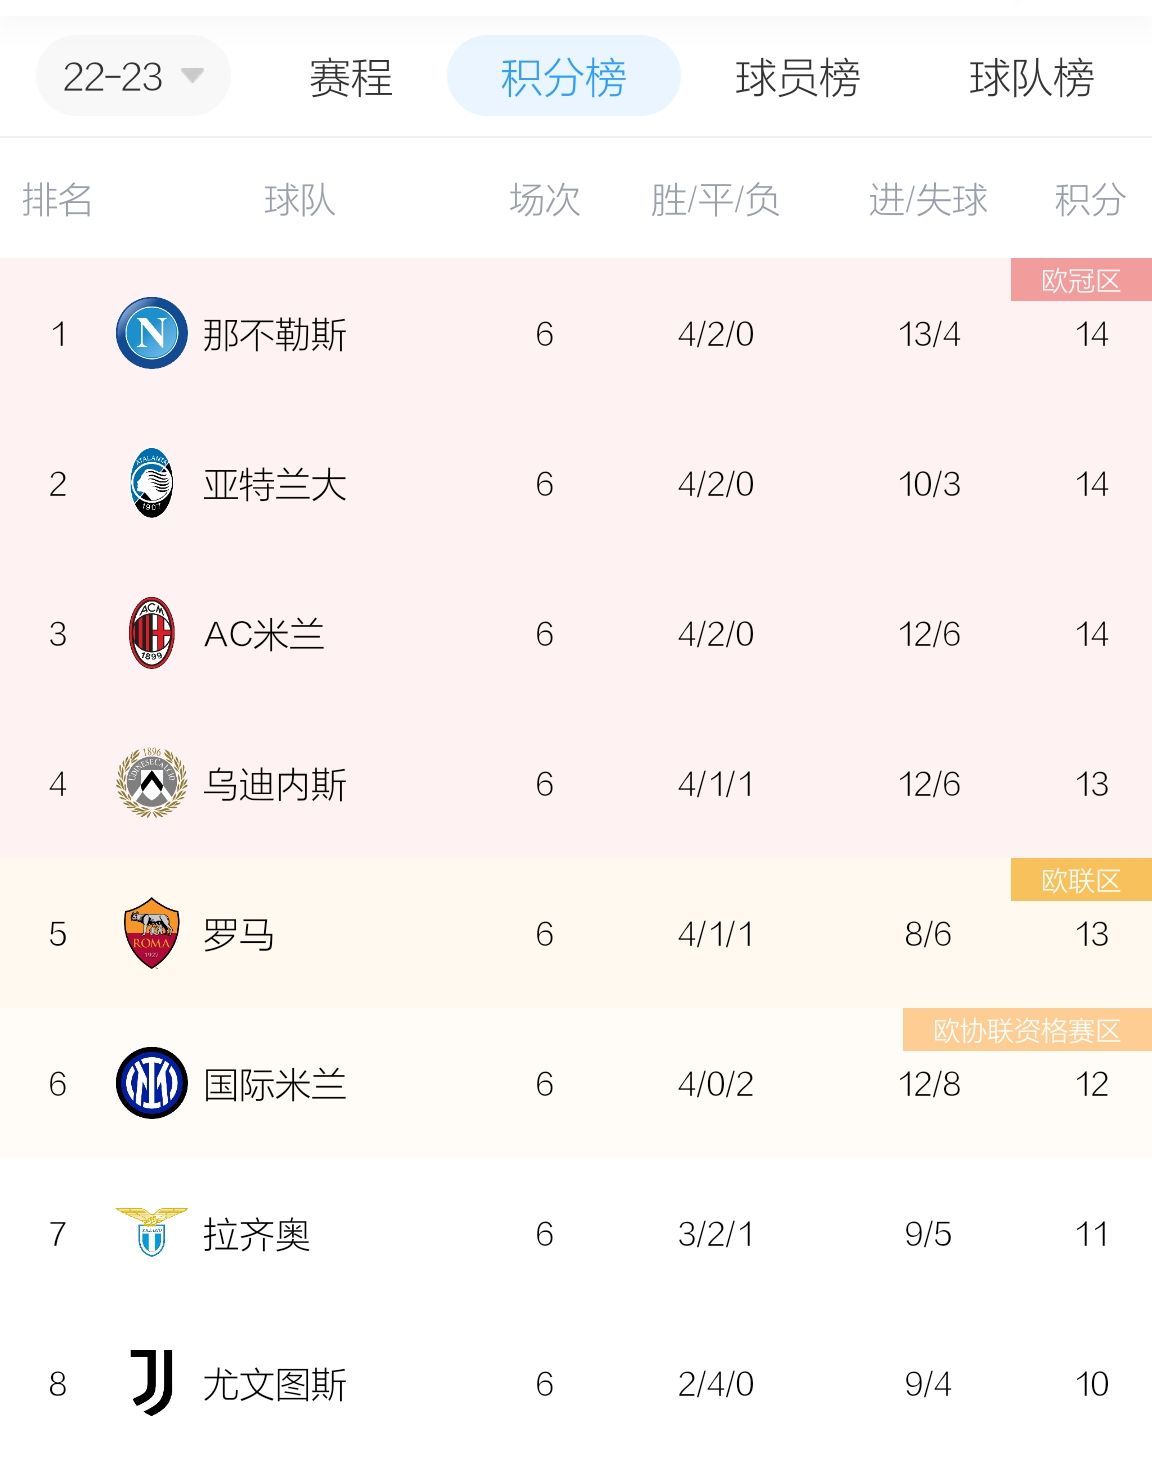The image size is (1152, 1474).
Task: Expand season selector arrow
Action: tap(192, 76)
